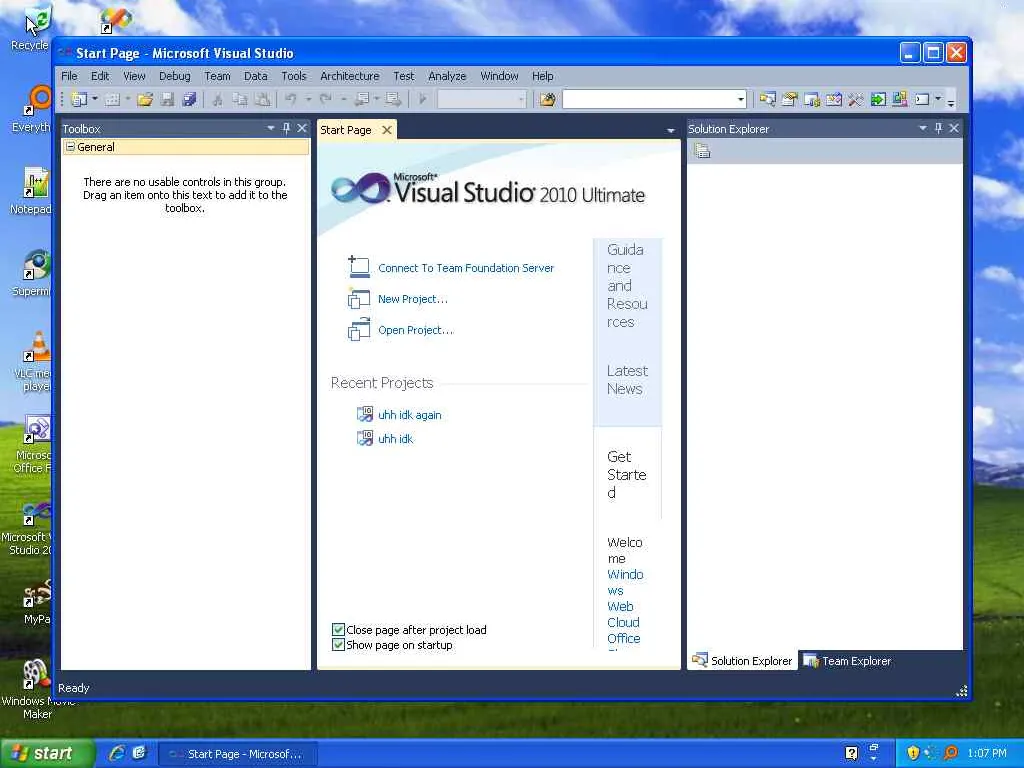Open the active documents list dropdown arrow
Screen dimensions: 1024x768
[671, 131]
